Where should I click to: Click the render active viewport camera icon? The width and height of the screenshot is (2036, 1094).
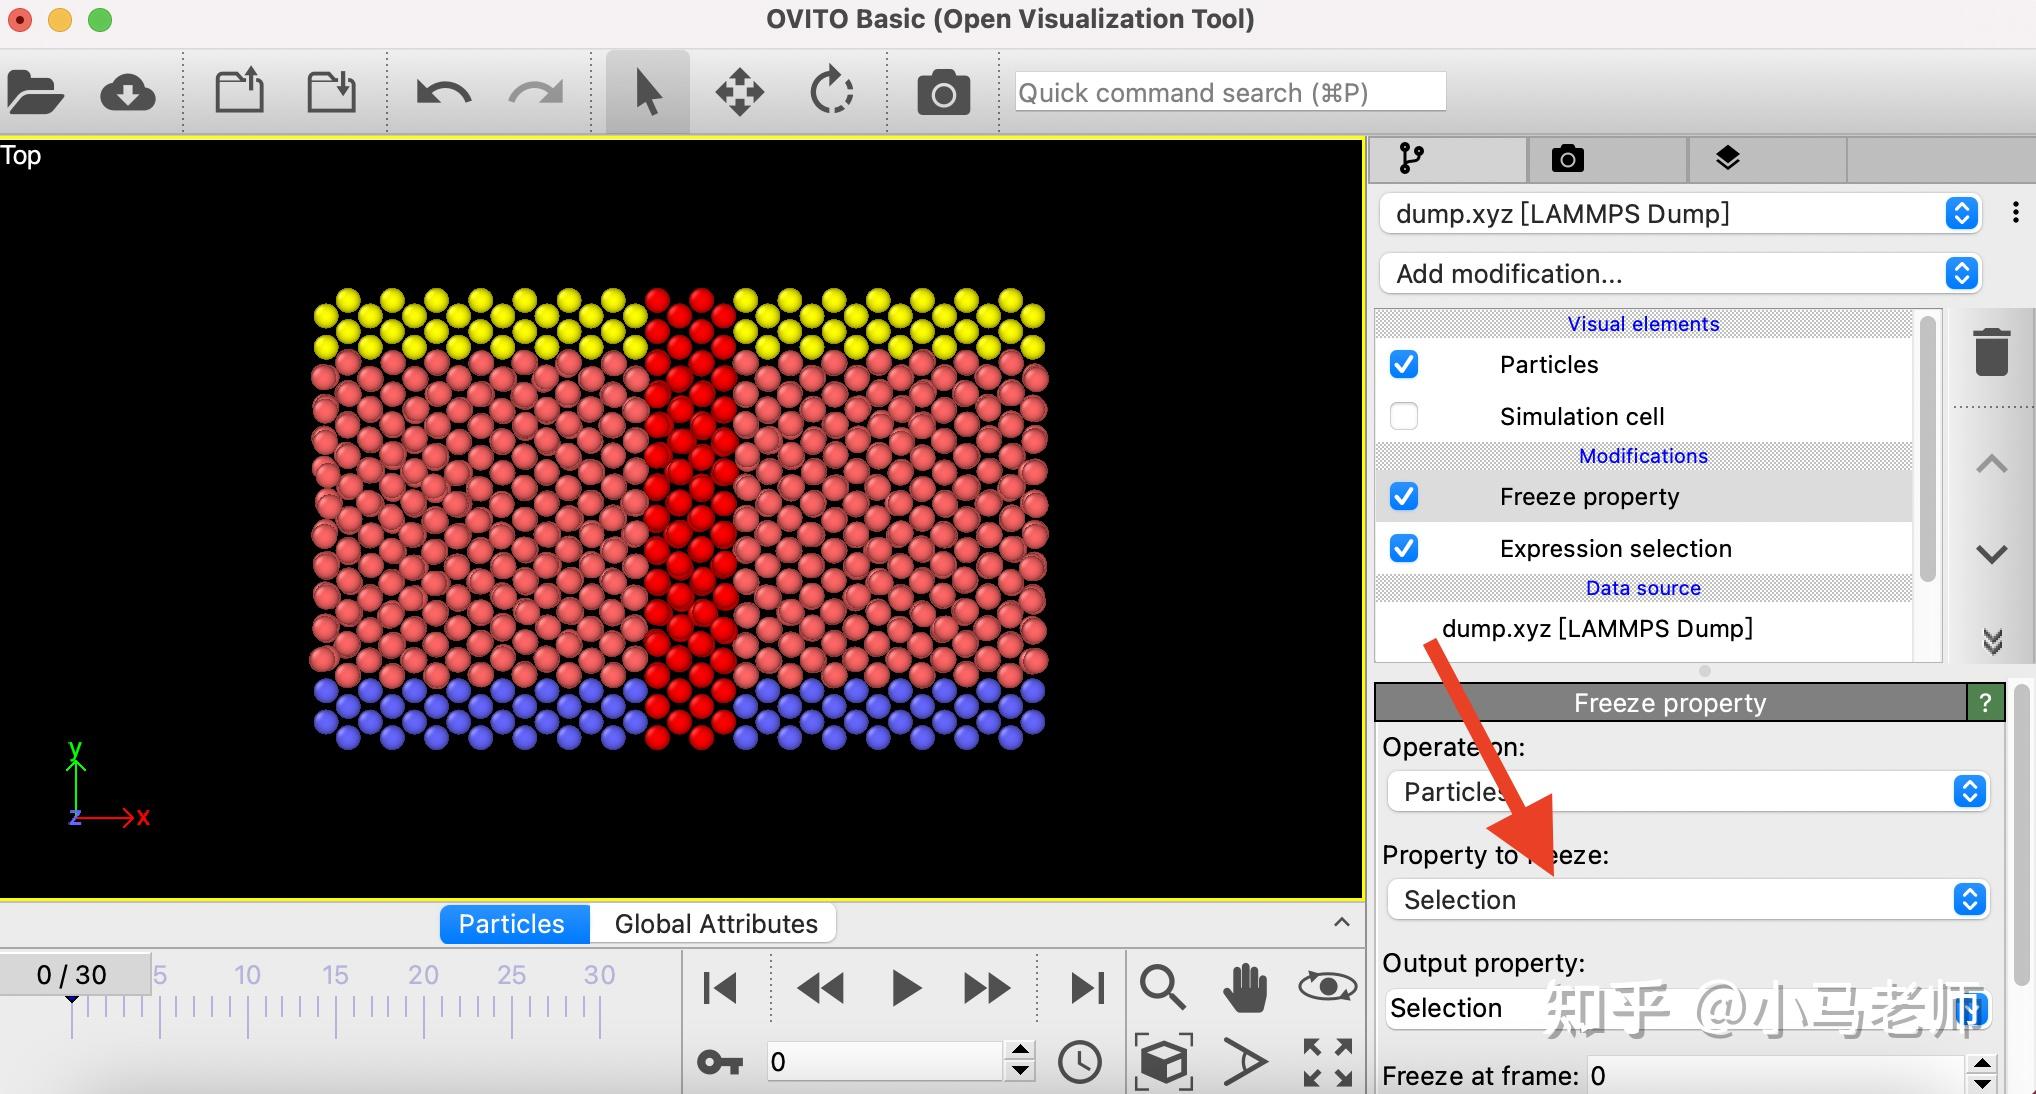pos(943,93)
